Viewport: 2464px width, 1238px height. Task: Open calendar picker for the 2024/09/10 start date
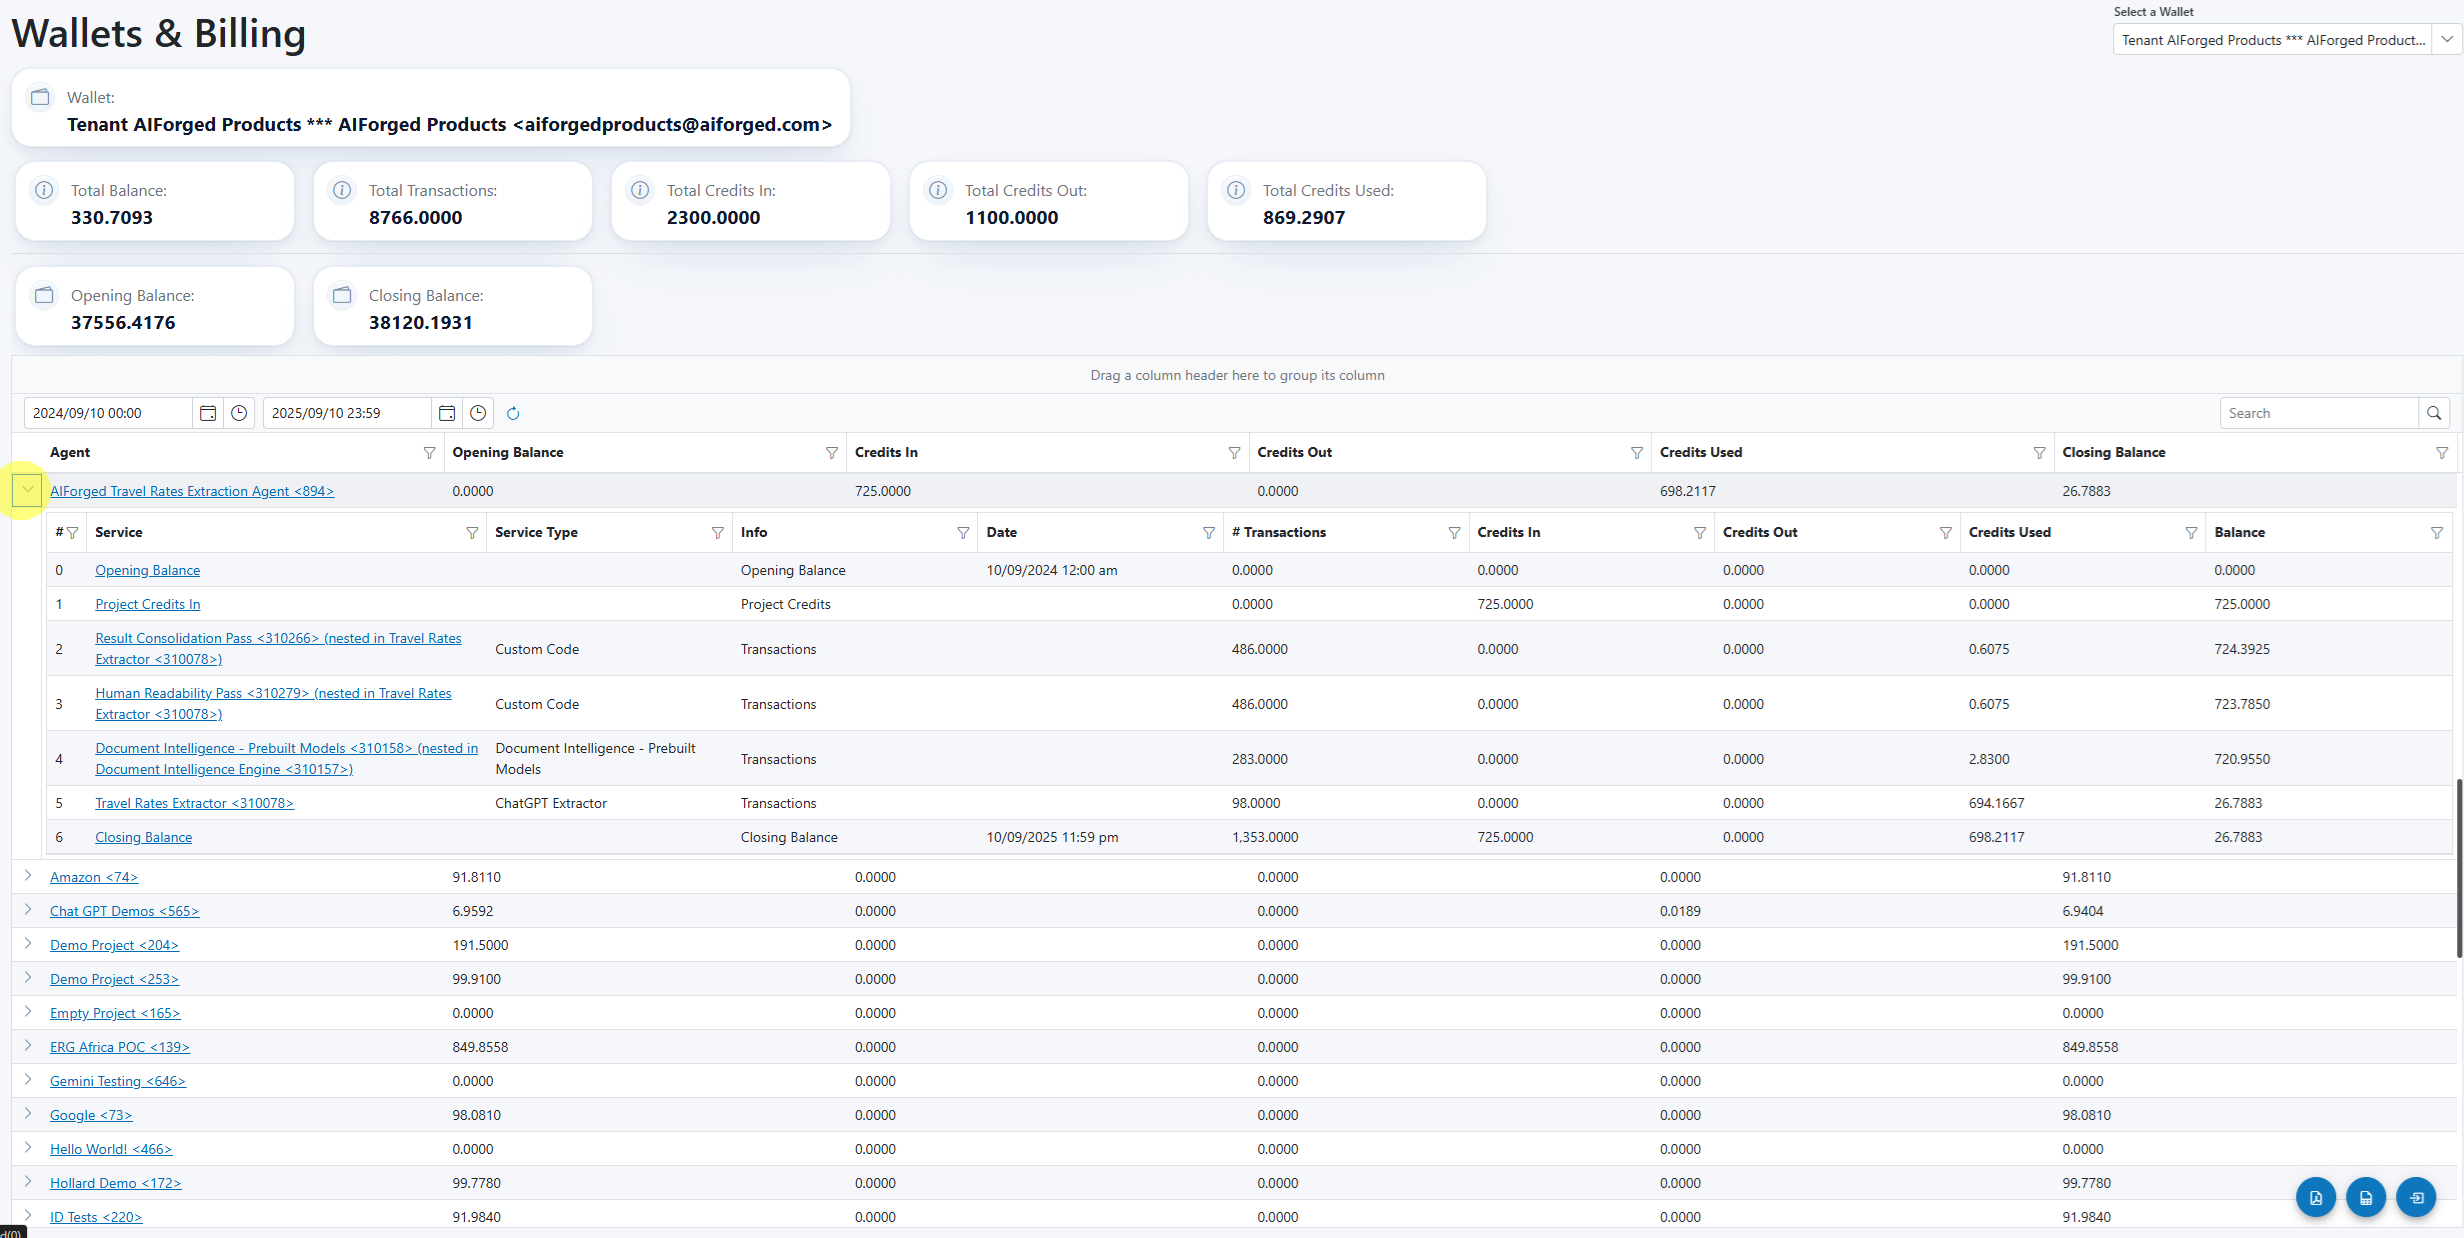[208, 413]
